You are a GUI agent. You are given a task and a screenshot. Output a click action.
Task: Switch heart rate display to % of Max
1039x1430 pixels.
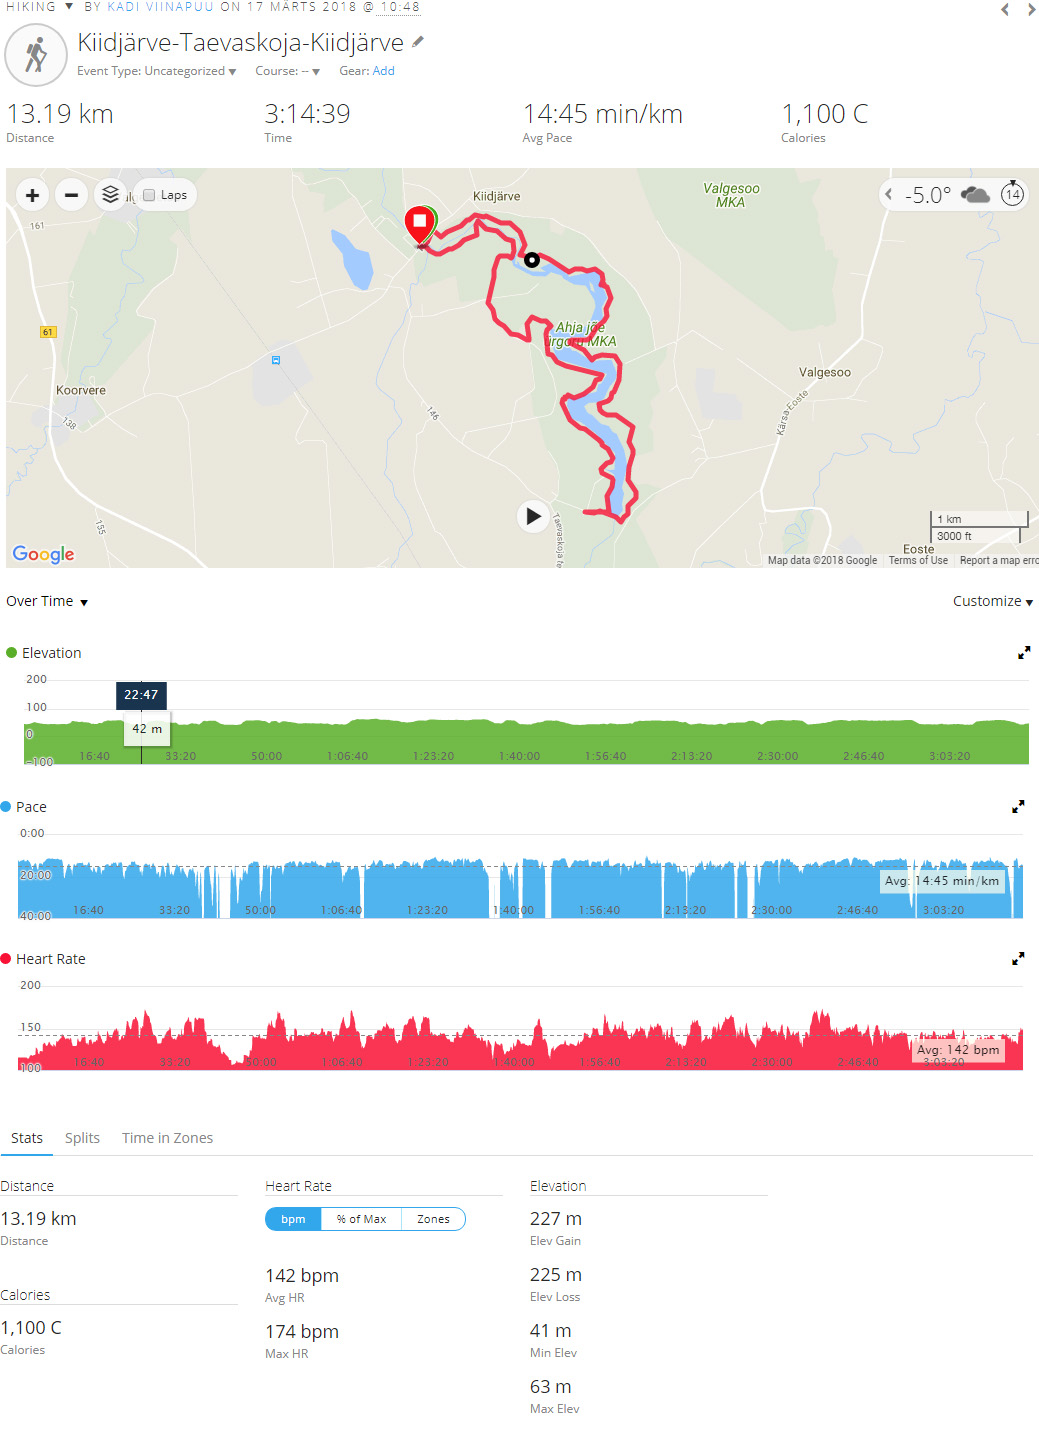click(x=361, y=1219)
